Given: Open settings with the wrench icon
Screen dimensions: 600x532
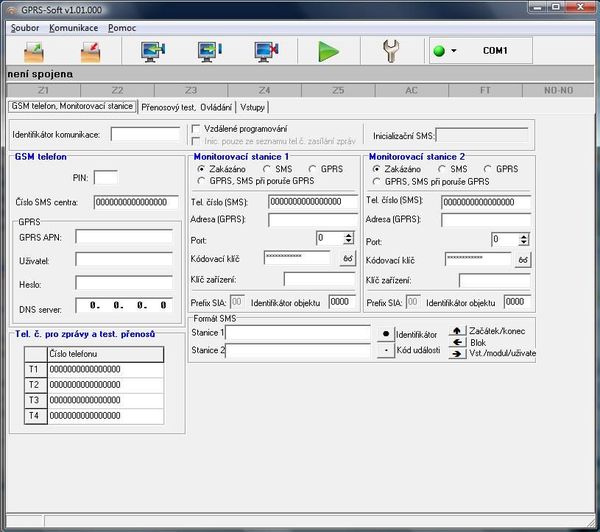Looking at the screenshot, I should (x=392, y=50).
